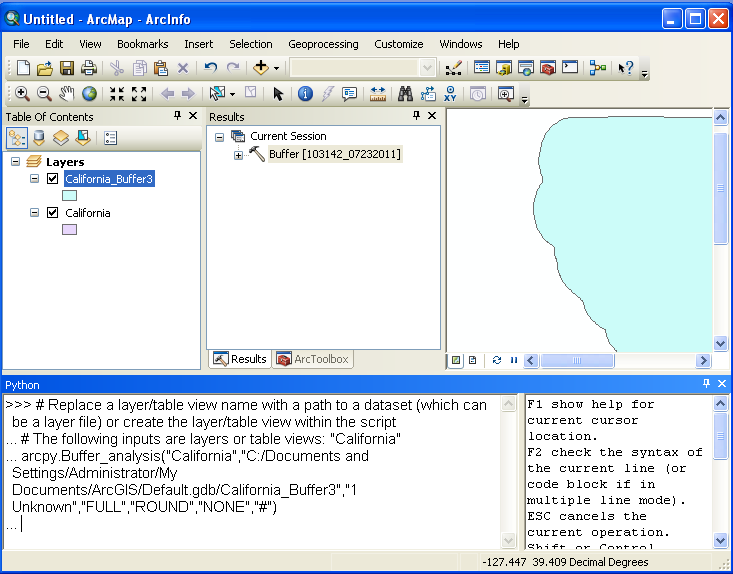Open the Customize menu
Image resolution: width=733 pixels, height=574 pixels.
(x=398, y=44)
